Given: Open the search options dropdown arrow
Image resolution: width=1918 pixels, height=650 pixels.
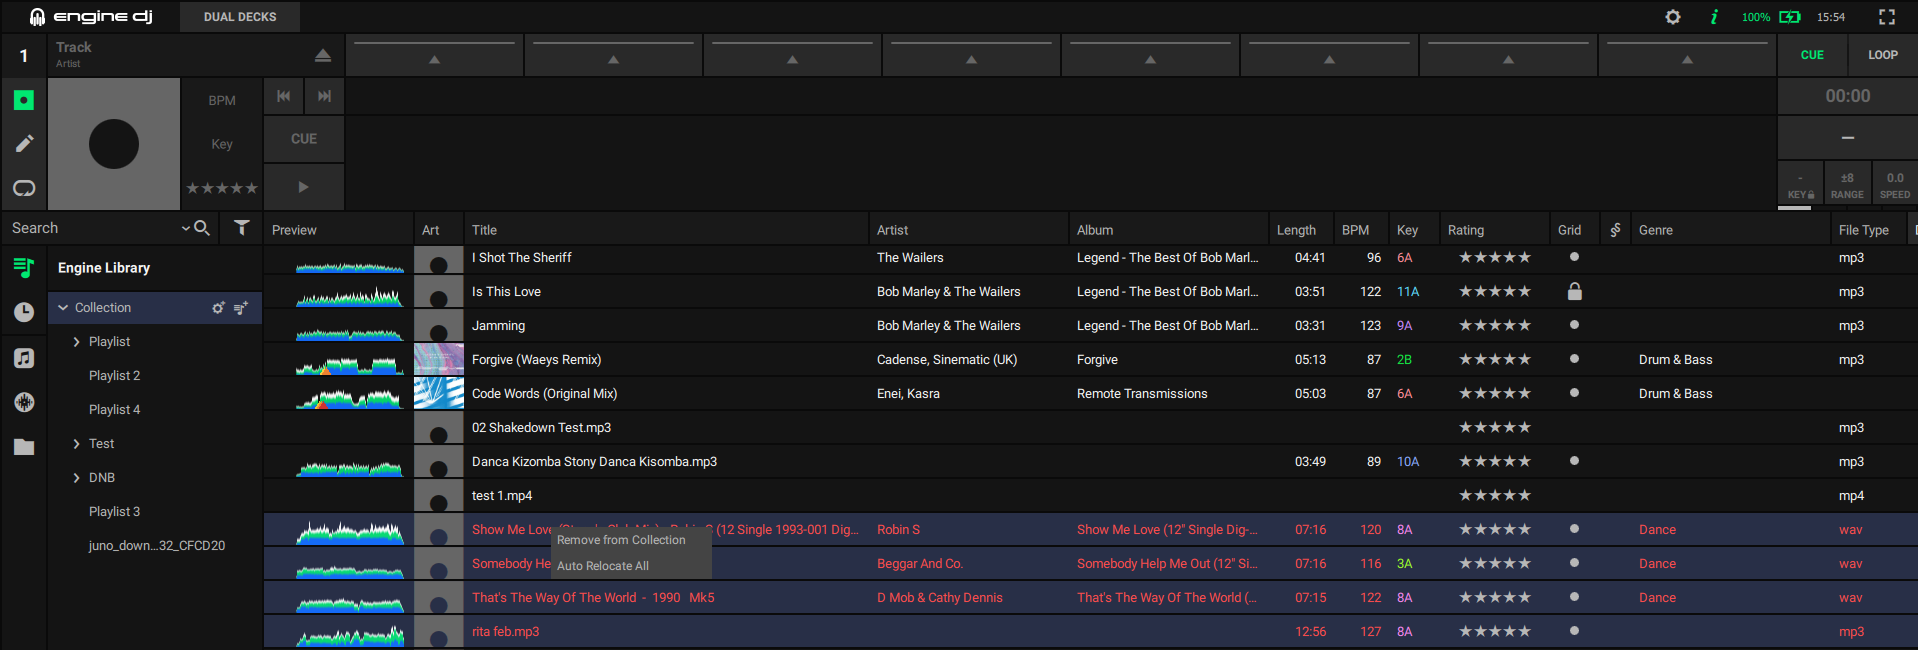Looking at the screenshot, I should (x=185, y=228).
